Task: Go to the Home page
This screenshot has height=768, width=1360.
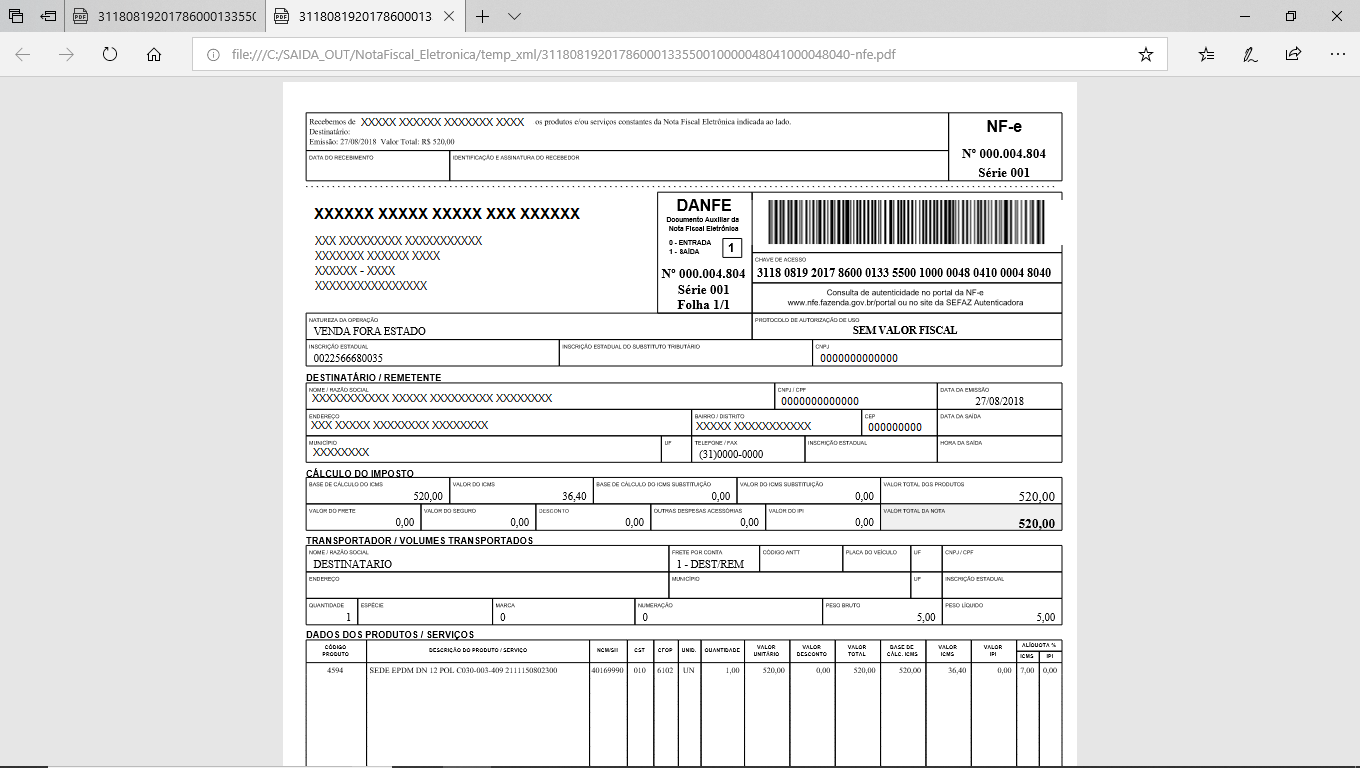Action: [154, 54]
